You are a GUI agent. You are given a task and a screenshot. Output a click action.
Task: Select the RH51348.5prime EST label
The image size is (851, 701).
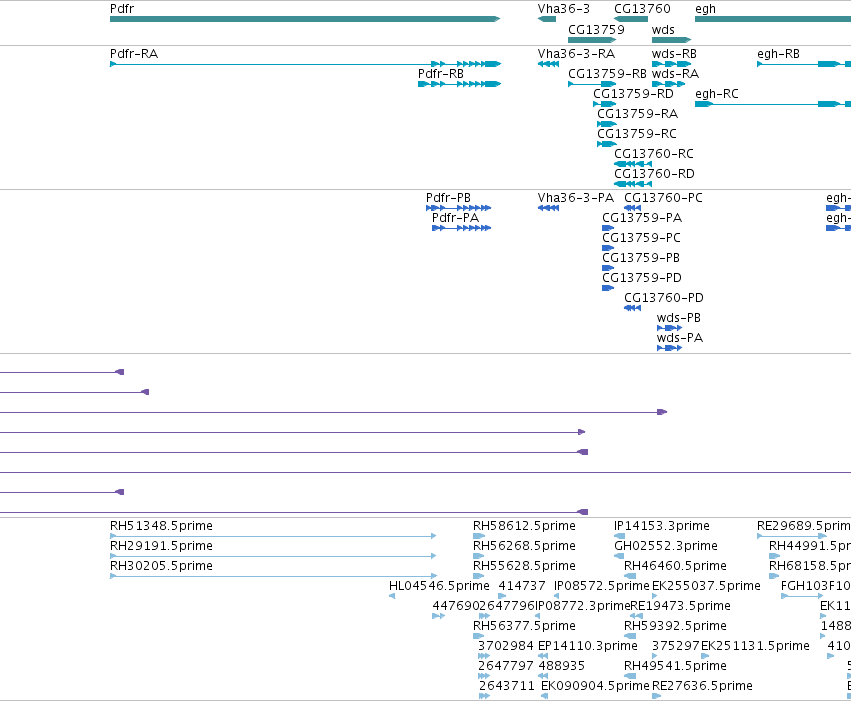coord(161,526)
